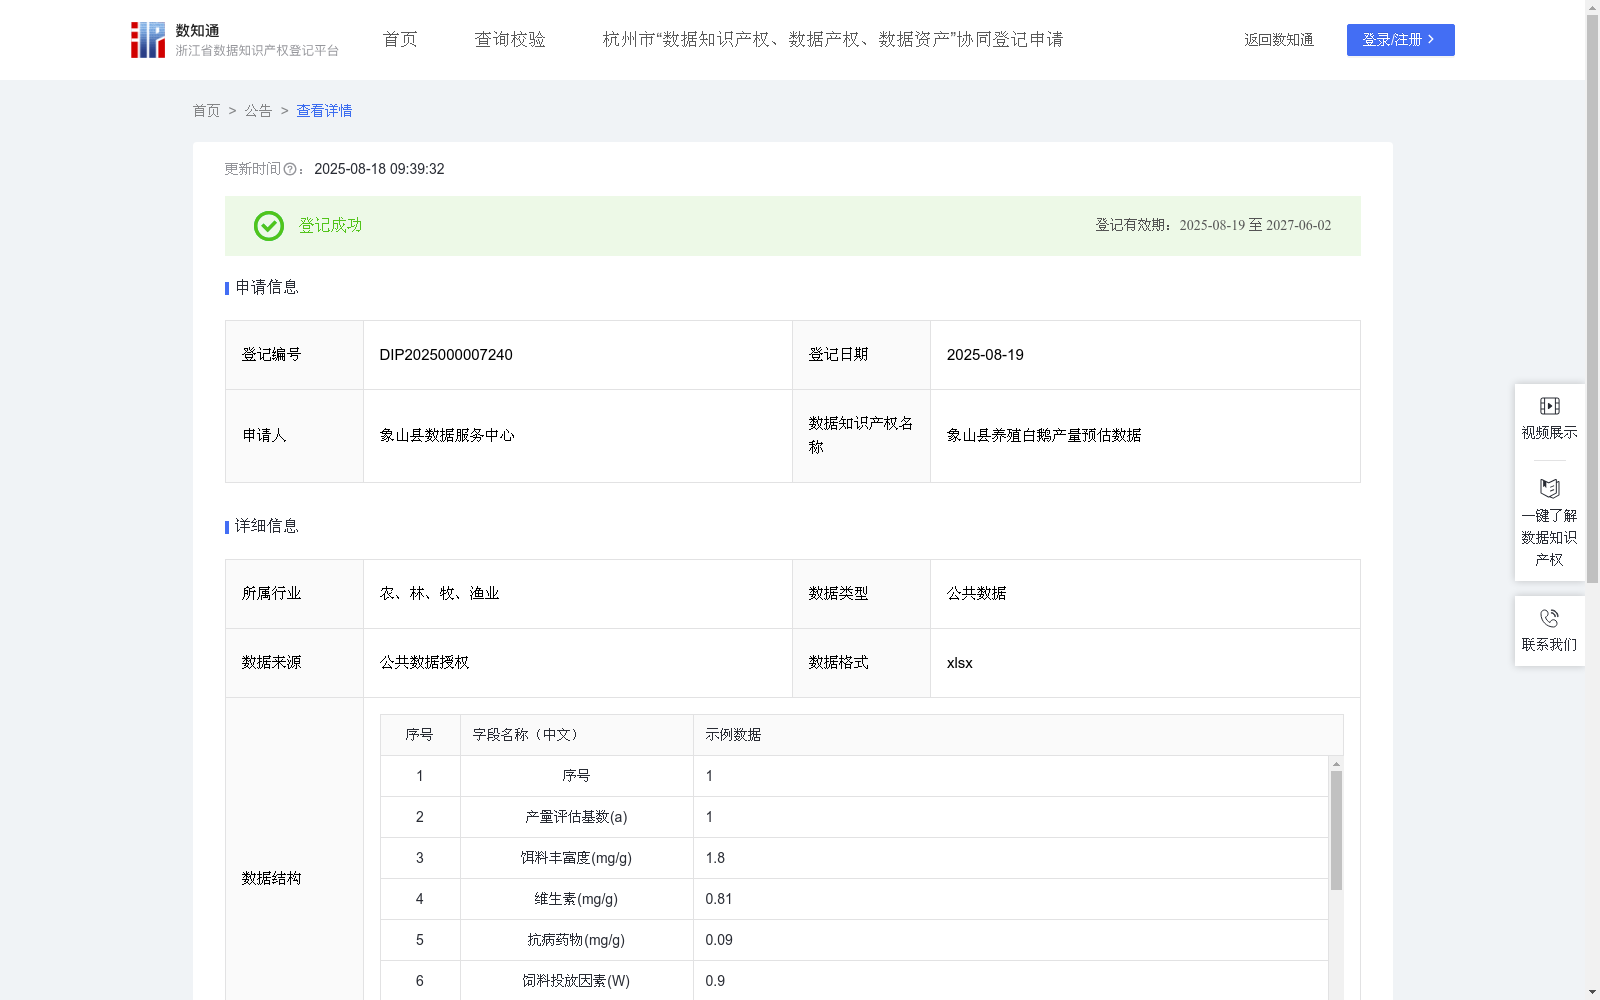
Task: Click the sample value 0.81
Action: point(718,899)
